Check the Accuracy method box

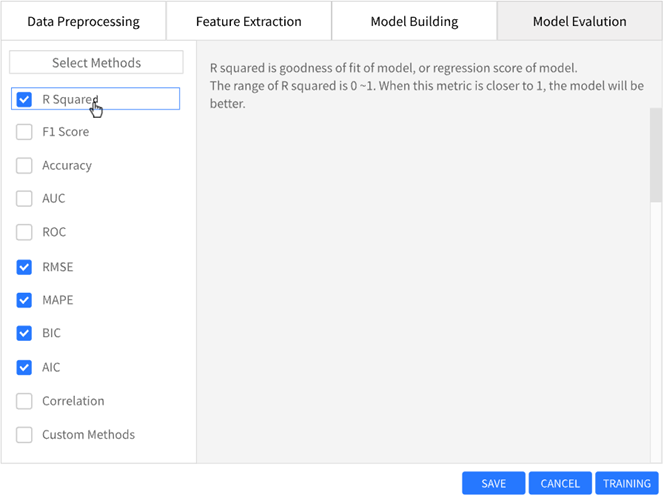pyautogui.click(x=25, y=166)
